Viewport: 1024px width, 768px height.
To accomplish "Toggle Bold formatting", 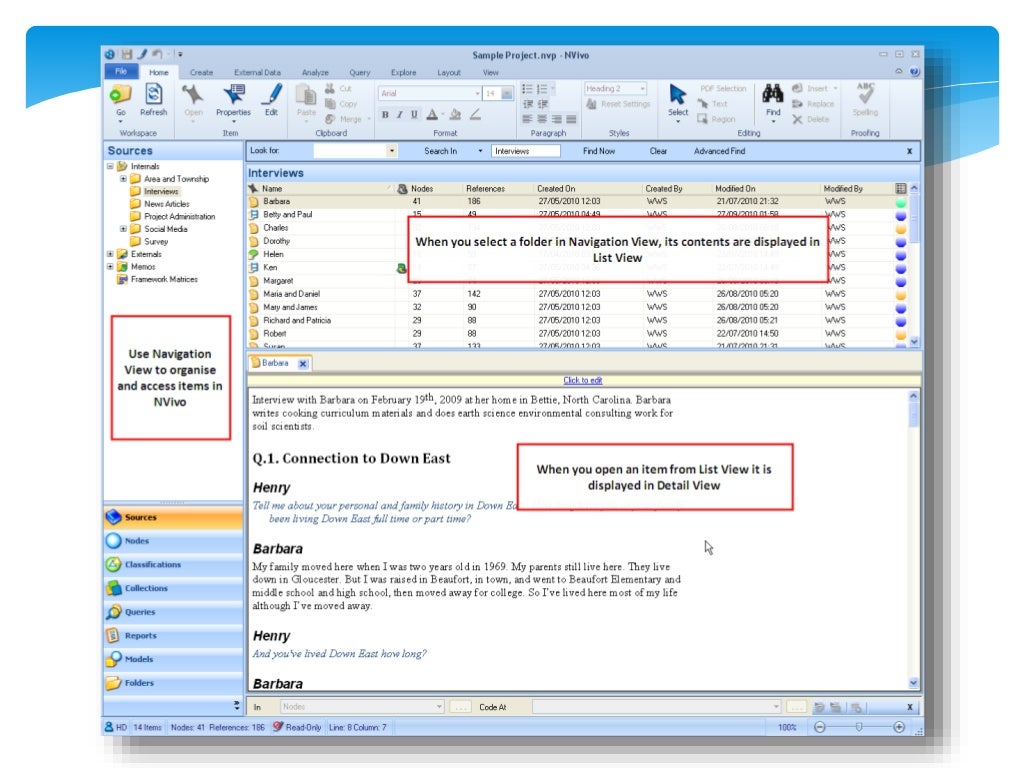I will 385,115.
